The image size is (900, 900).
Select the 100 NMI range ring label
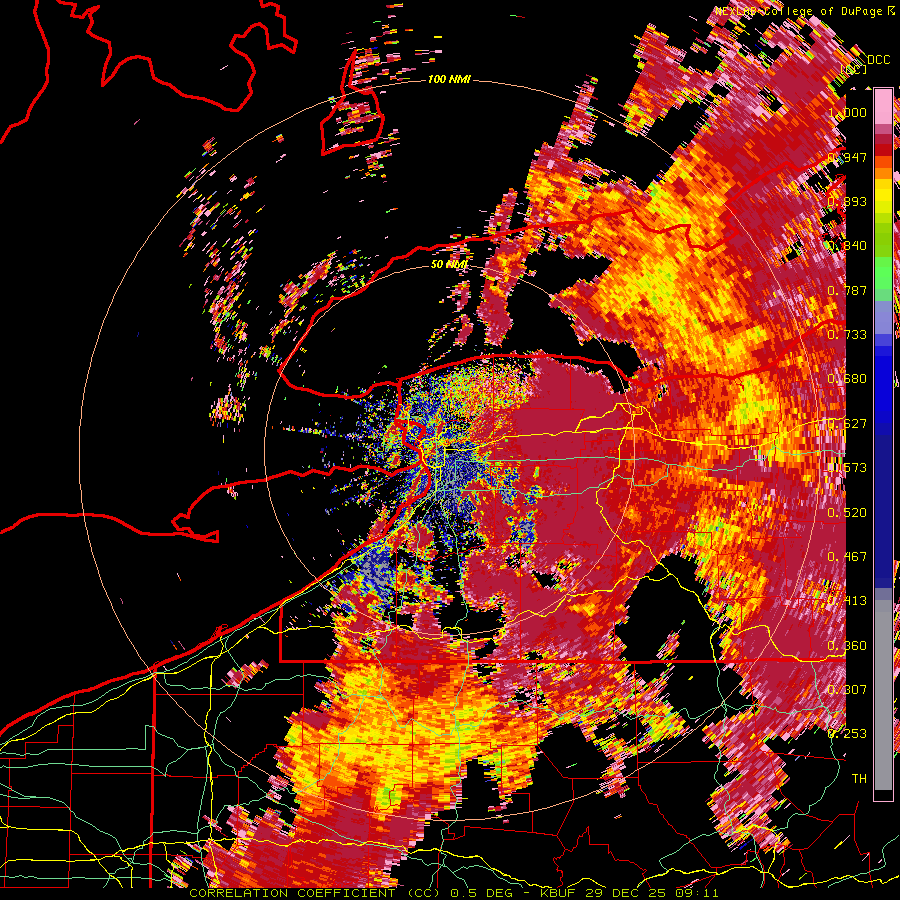pos(449,79)
